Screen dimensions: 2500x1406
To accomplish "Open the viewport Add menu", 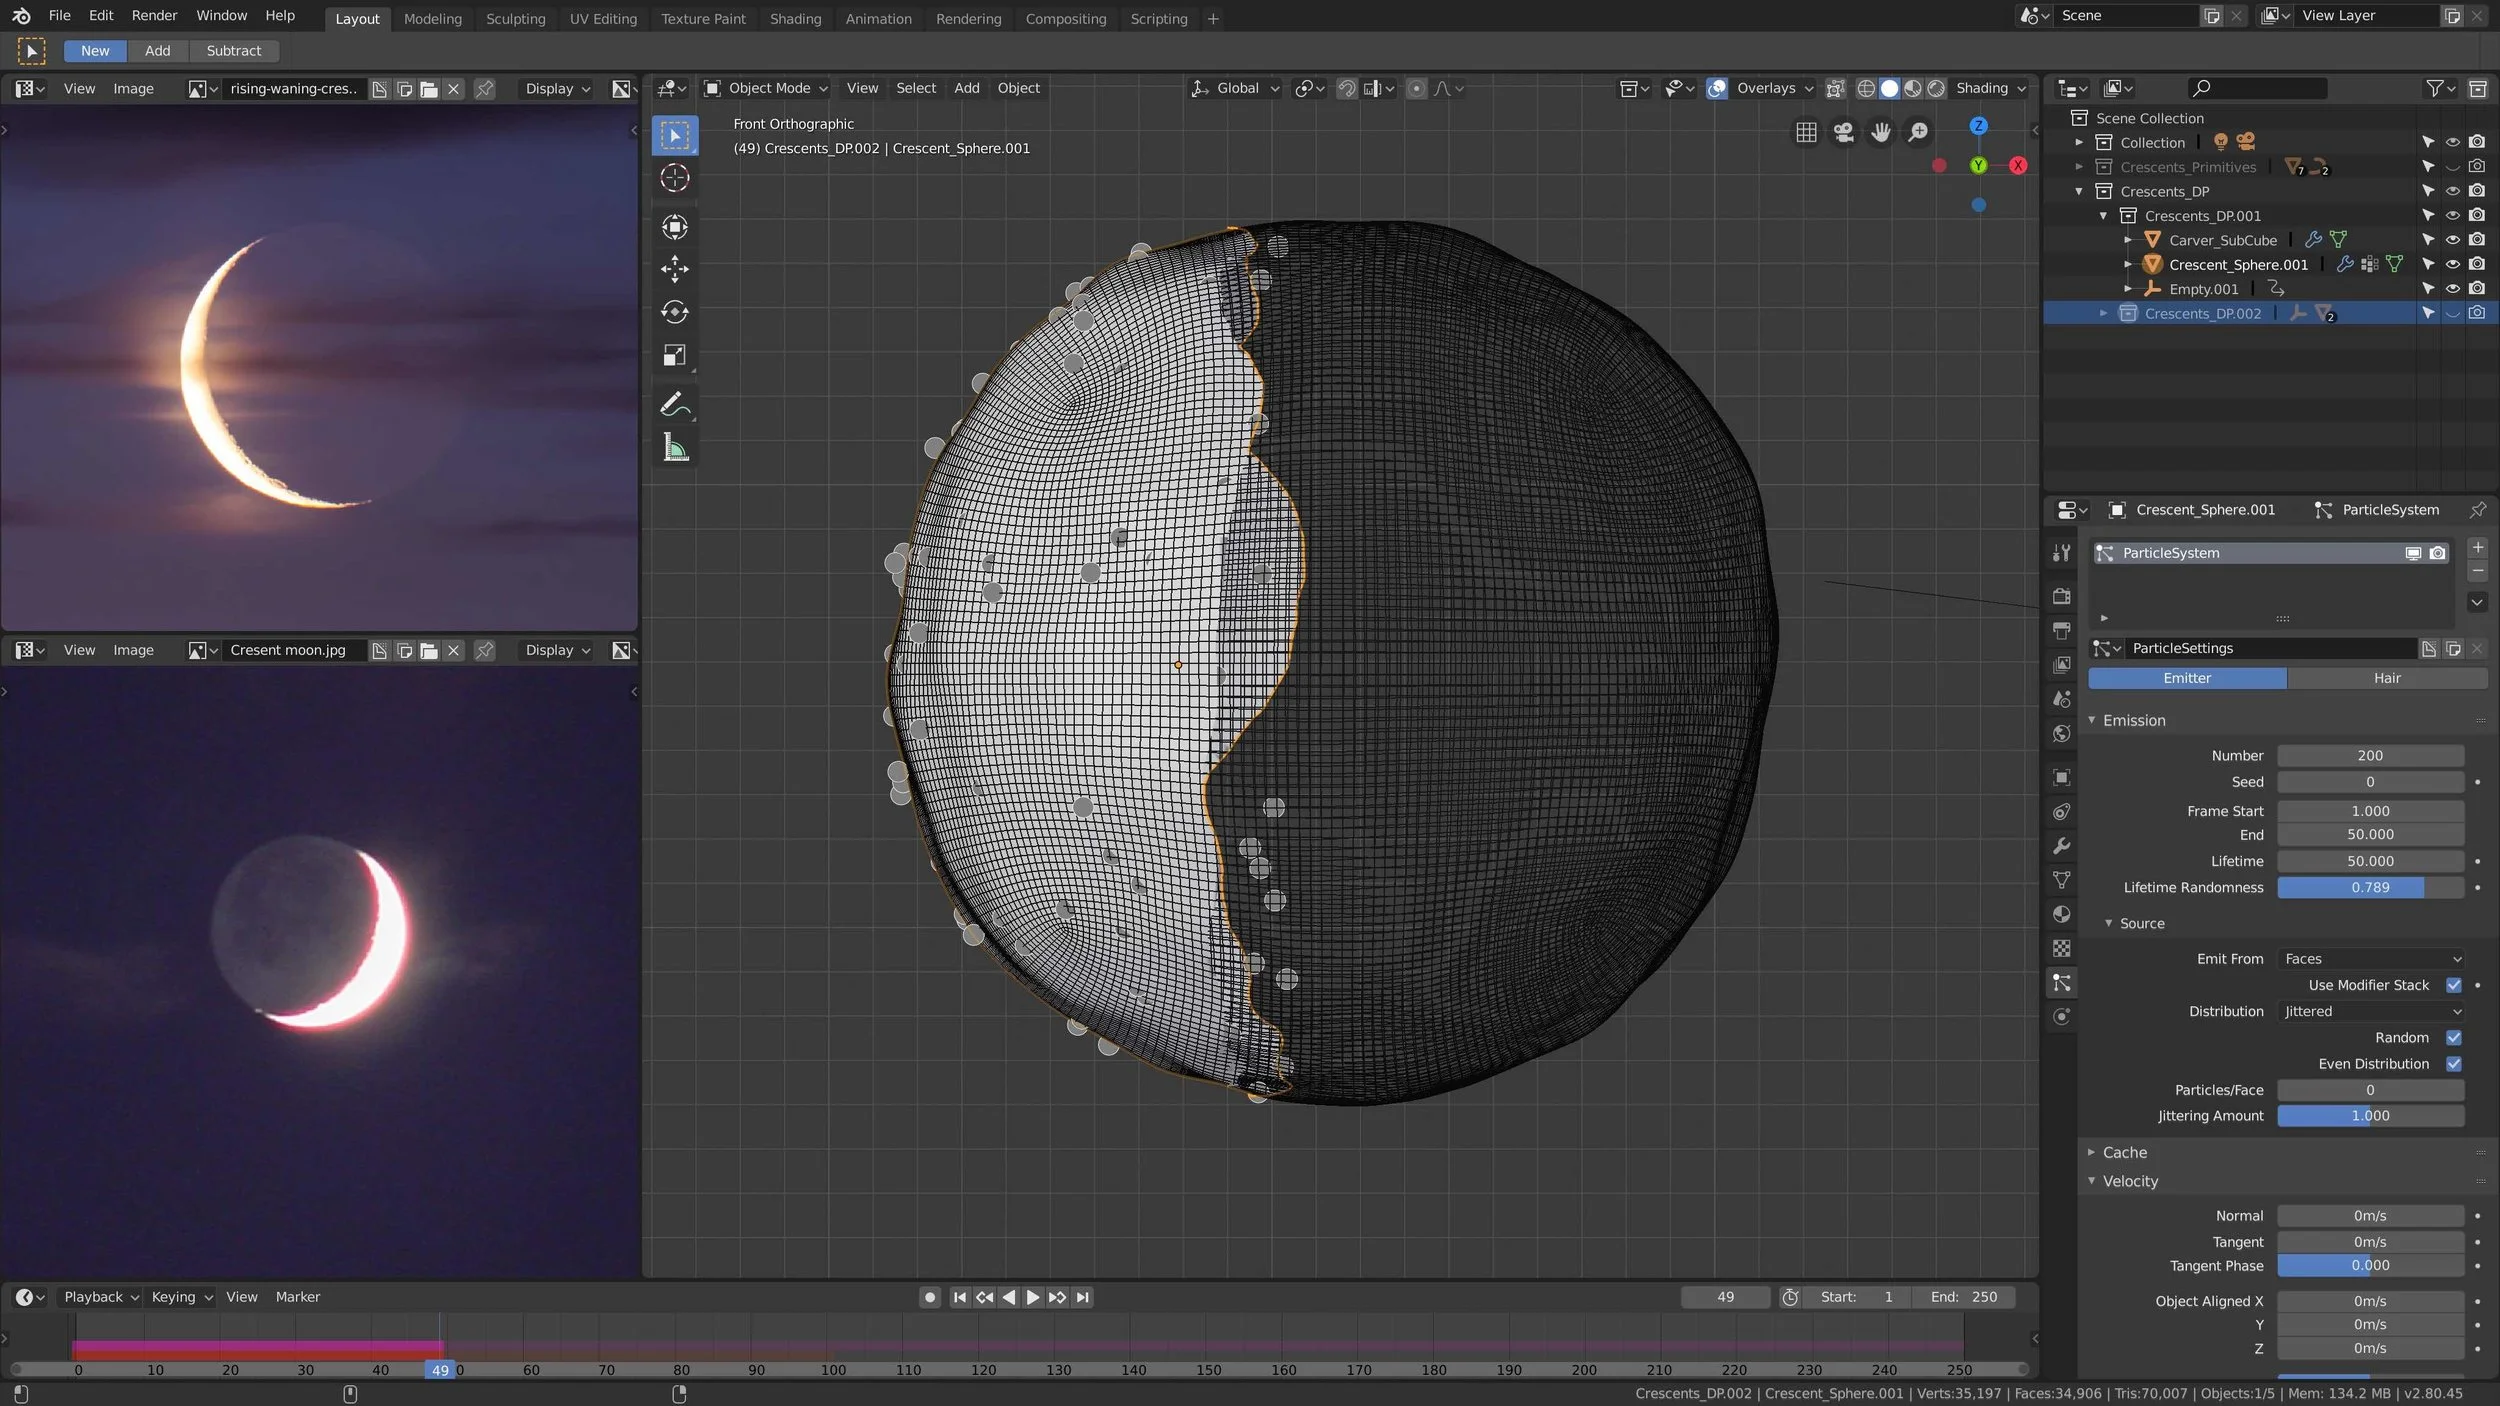I will [x=966, y=88].
